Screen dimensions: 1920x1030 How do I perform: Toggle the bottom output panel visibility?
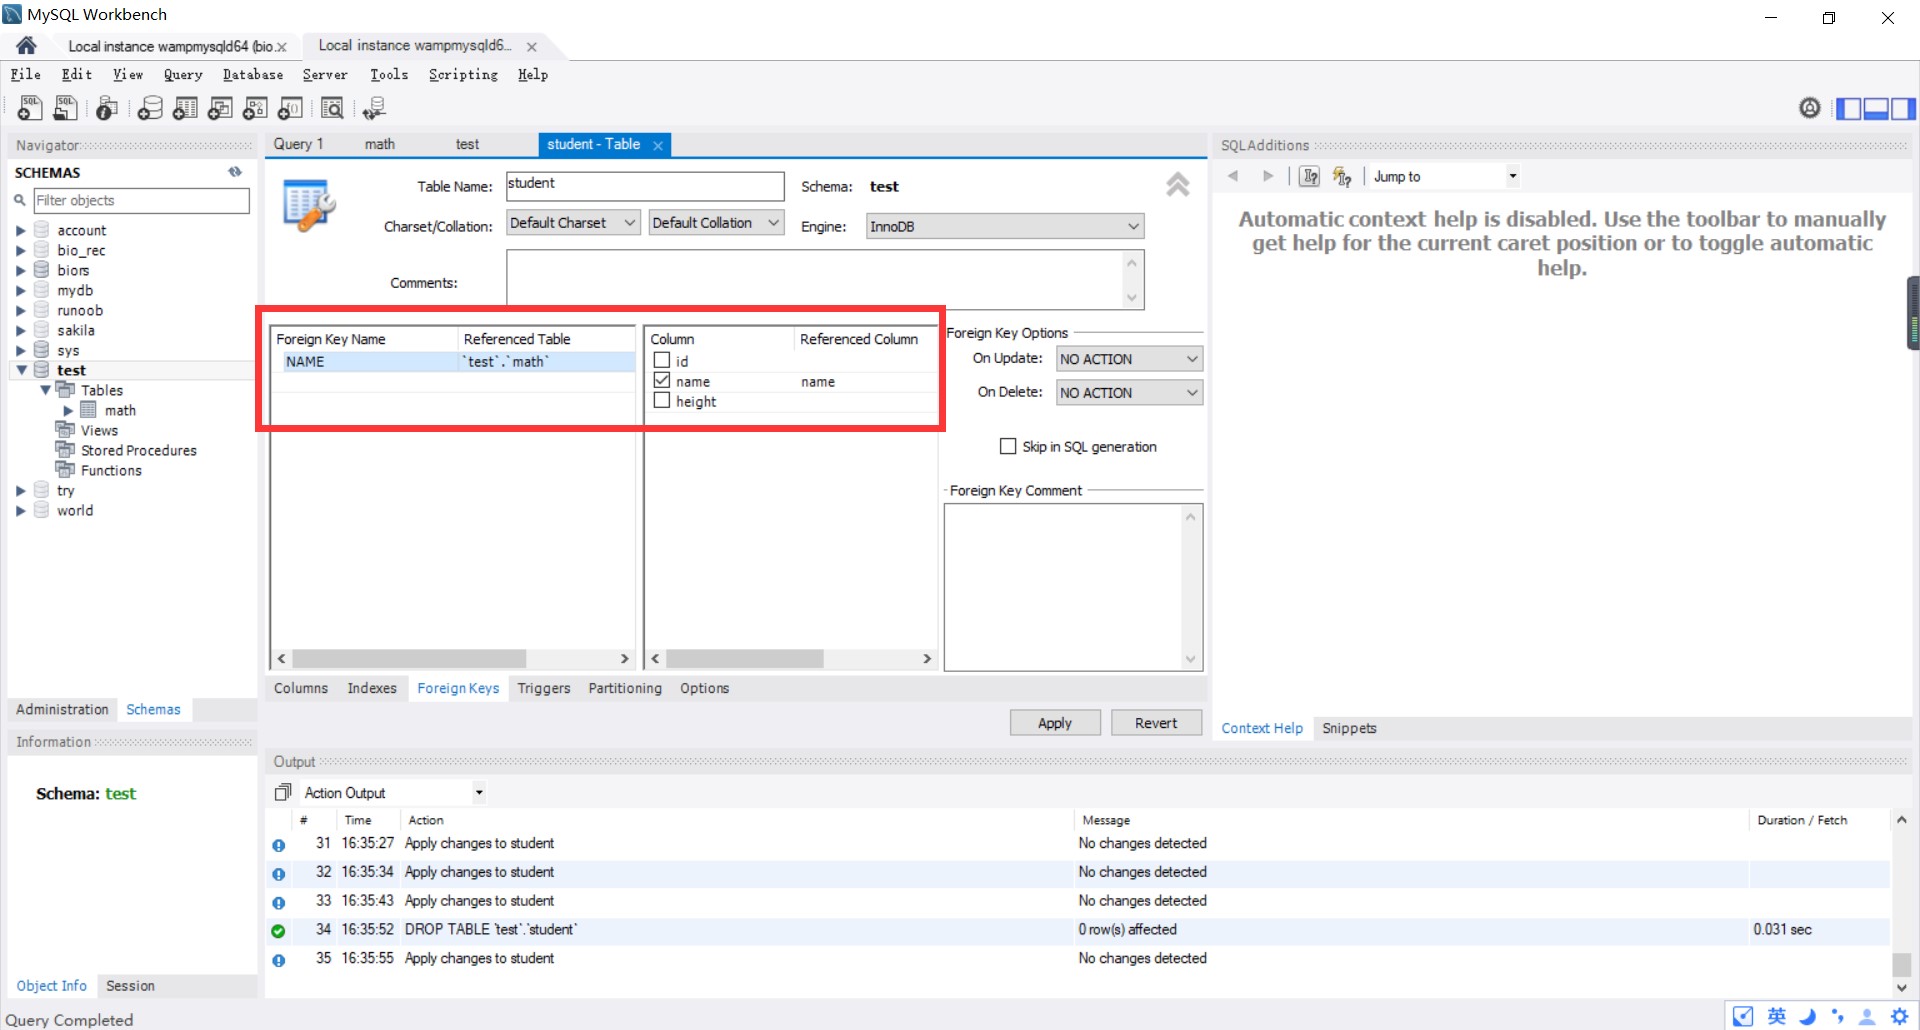(1875, 108)
